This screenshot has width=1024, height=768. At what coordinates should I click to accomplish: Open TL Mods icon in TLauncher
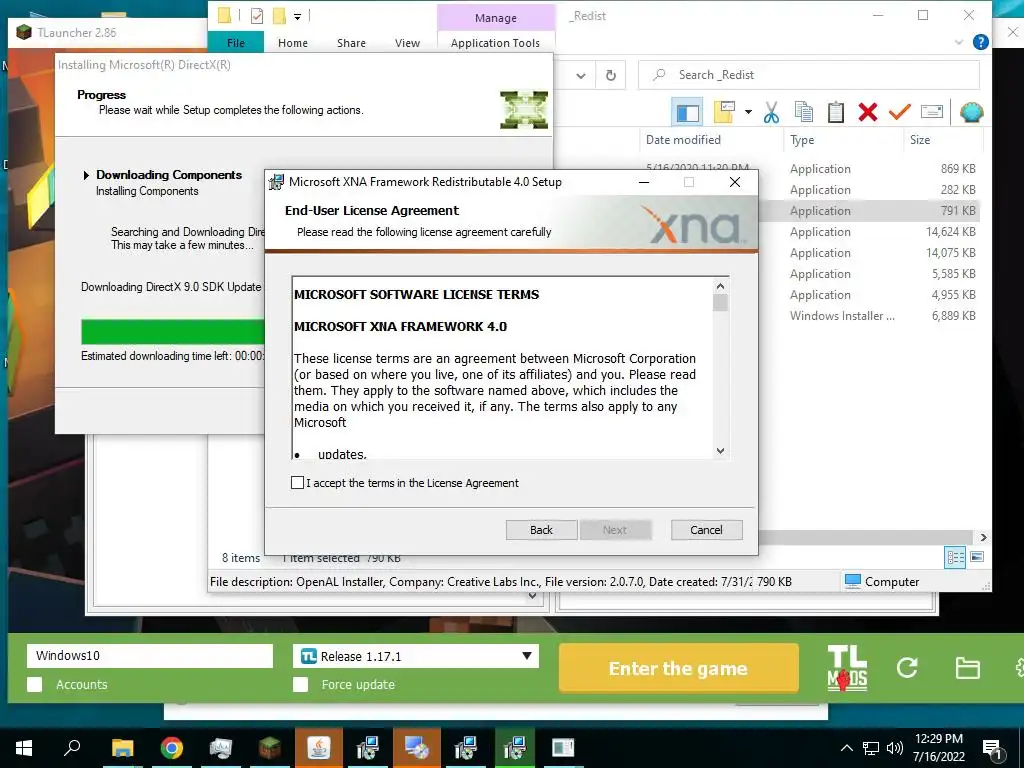point(847,668)
